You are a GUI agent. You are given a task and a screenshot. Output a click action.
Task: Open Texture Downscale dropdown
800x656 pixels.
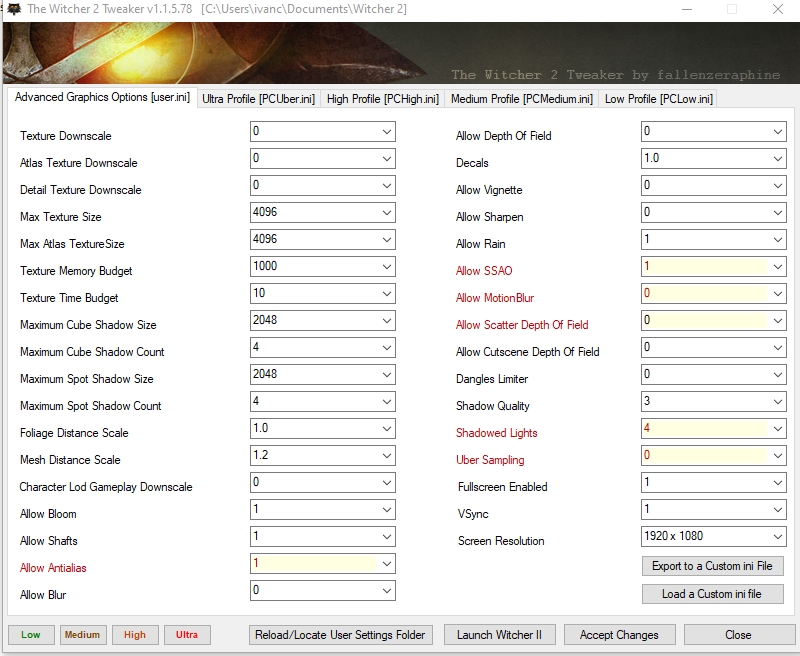322,132
